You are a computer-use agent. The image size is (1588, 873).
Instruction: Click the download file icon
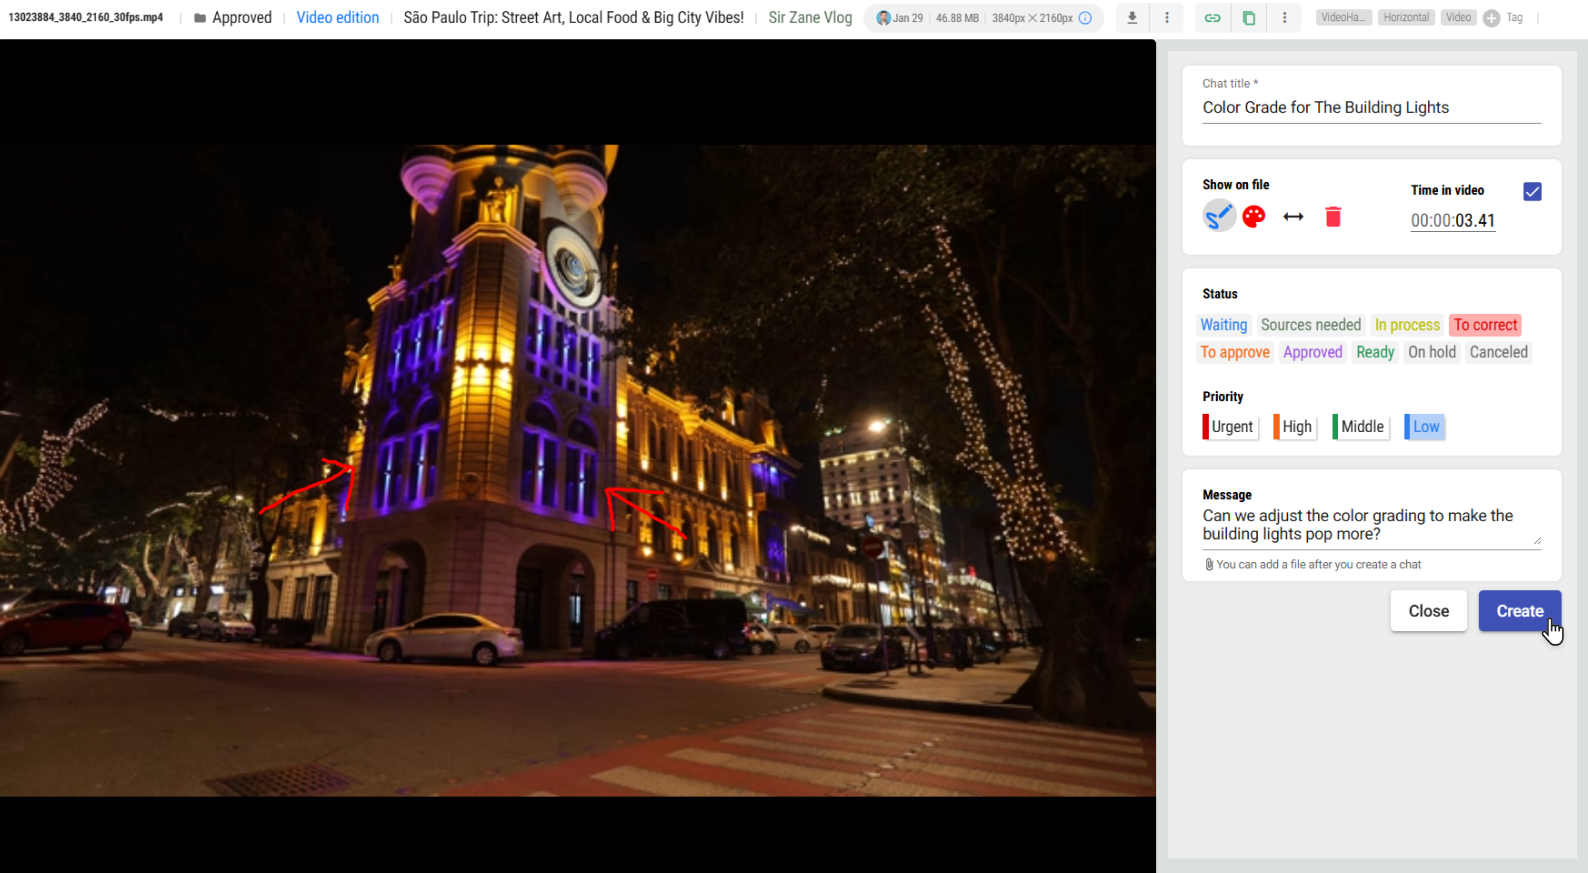(1132, 18)
